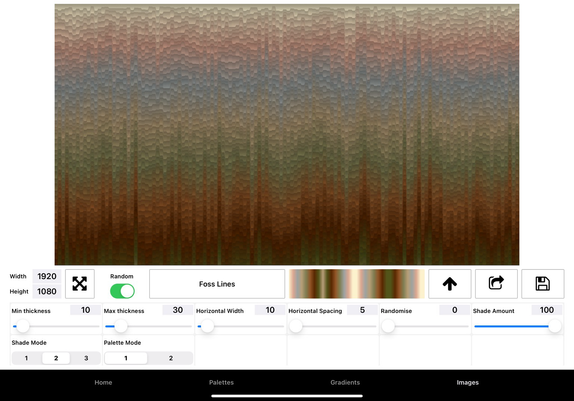
Task: Tap the gradient palette preview strip
Action: pyautogui.click(x=357, y=284)
